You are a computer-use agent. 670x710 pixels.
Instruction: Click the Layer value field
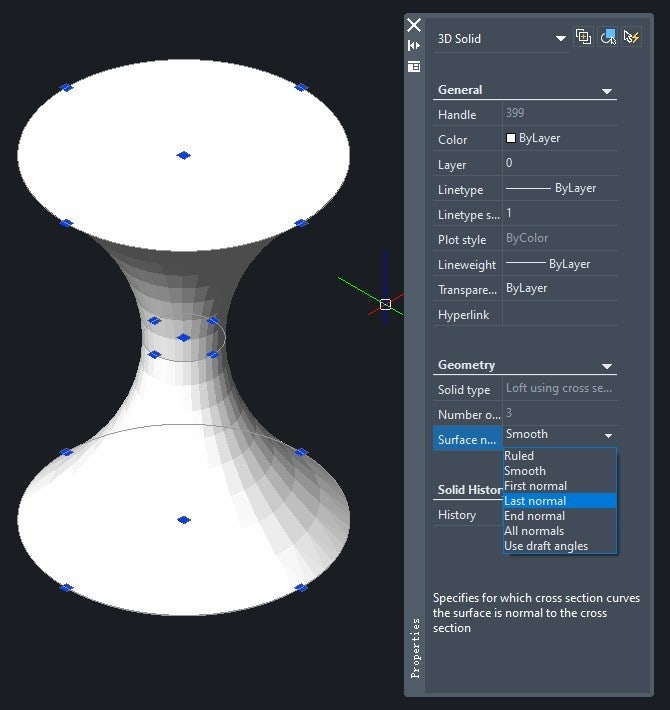coord(560,163)
